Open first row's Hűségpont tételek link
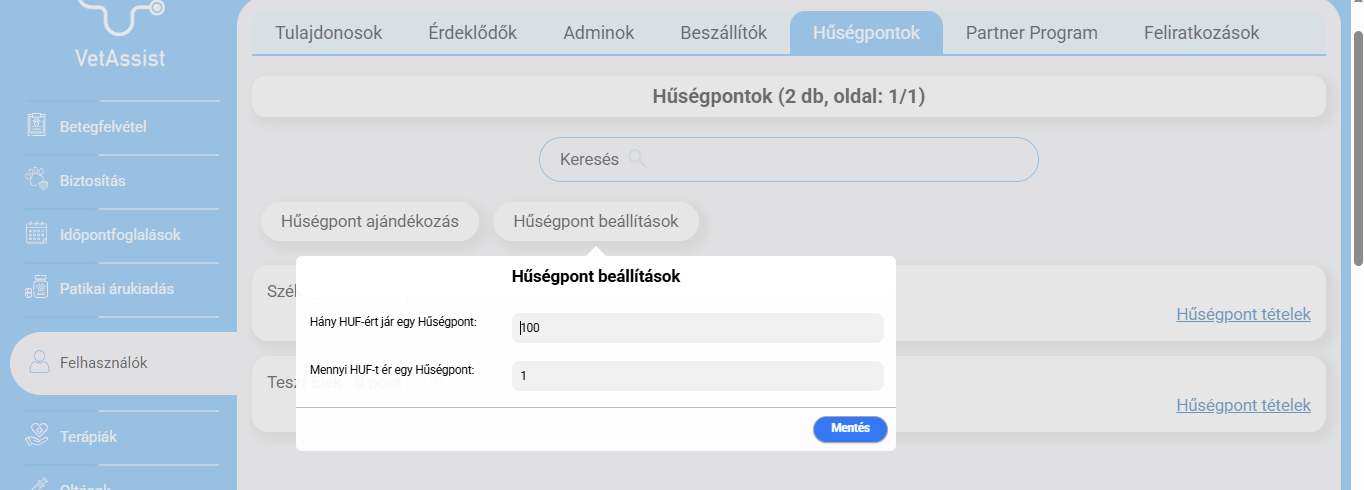The height and width of the screenshot is (490, 1364). (x=1243, y=314)
